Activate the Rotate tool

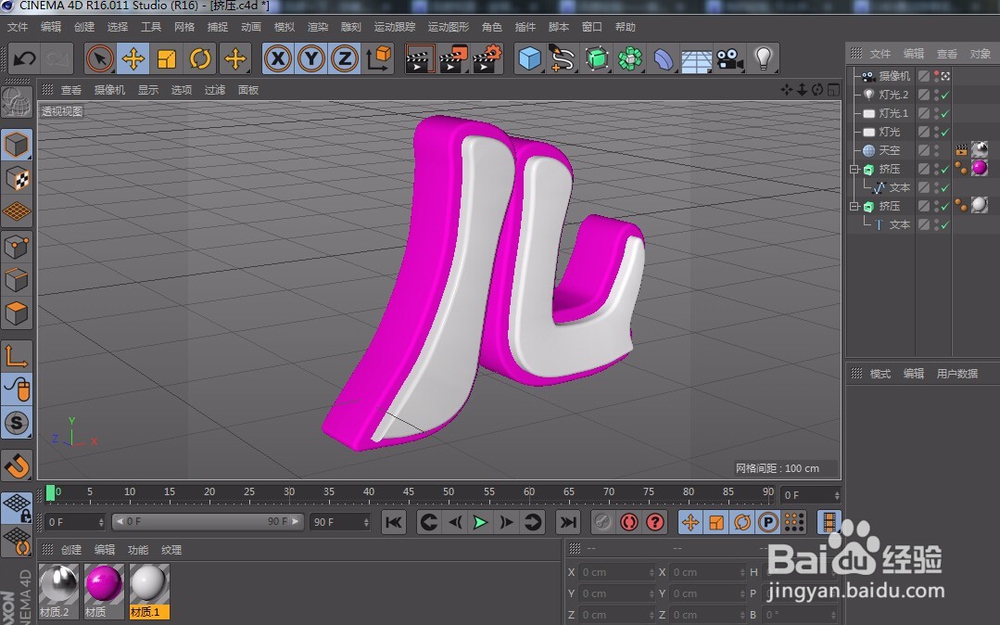199,60
